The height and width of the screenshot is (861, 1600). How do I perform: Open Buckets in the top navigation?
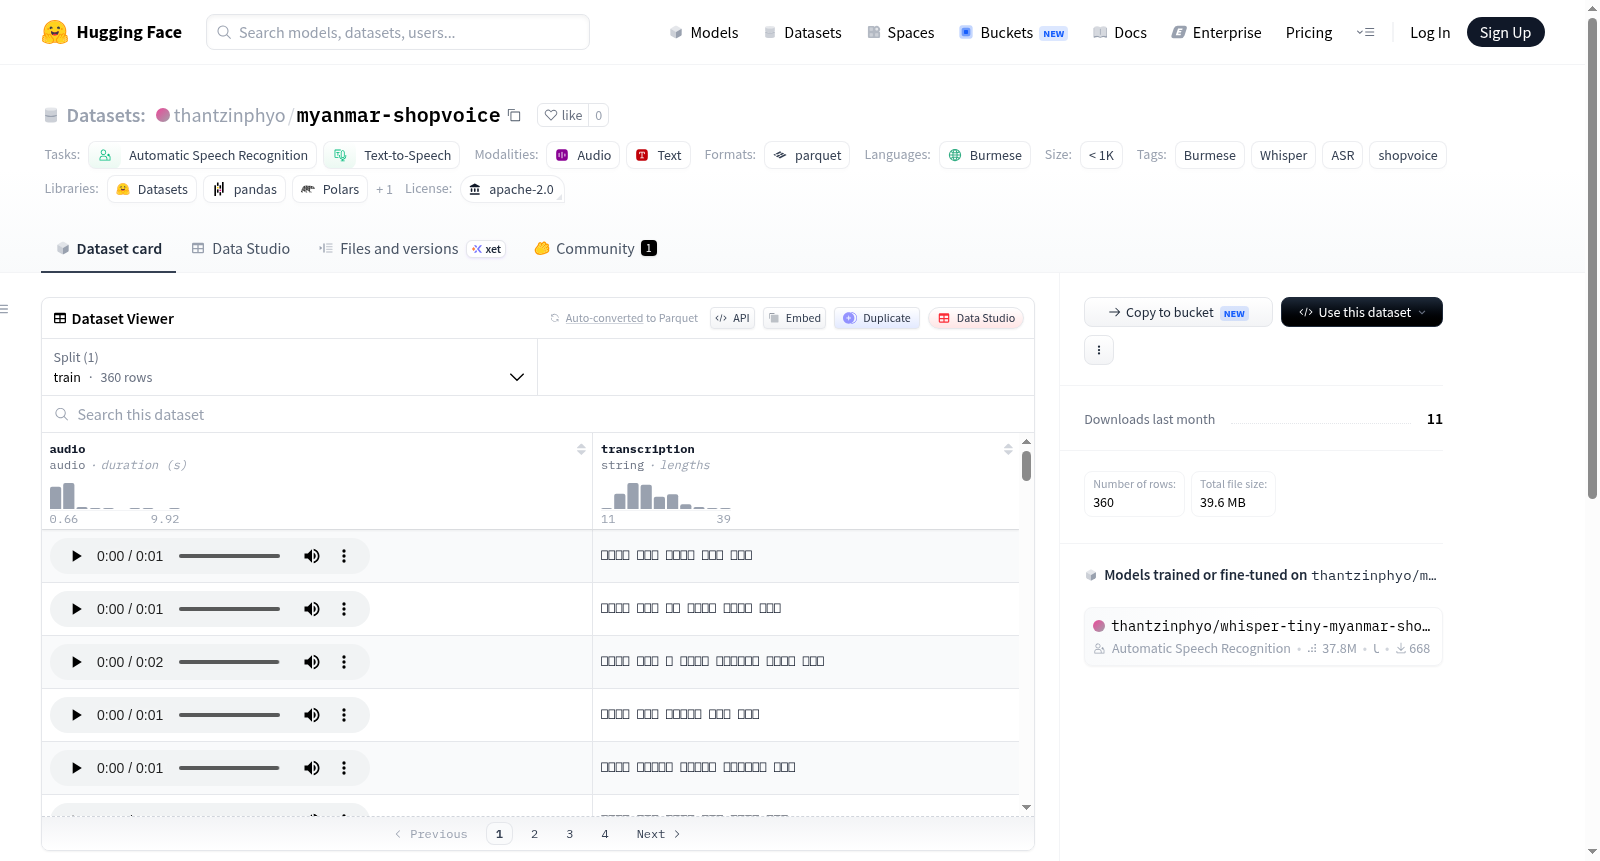[x=1013, y=32]
